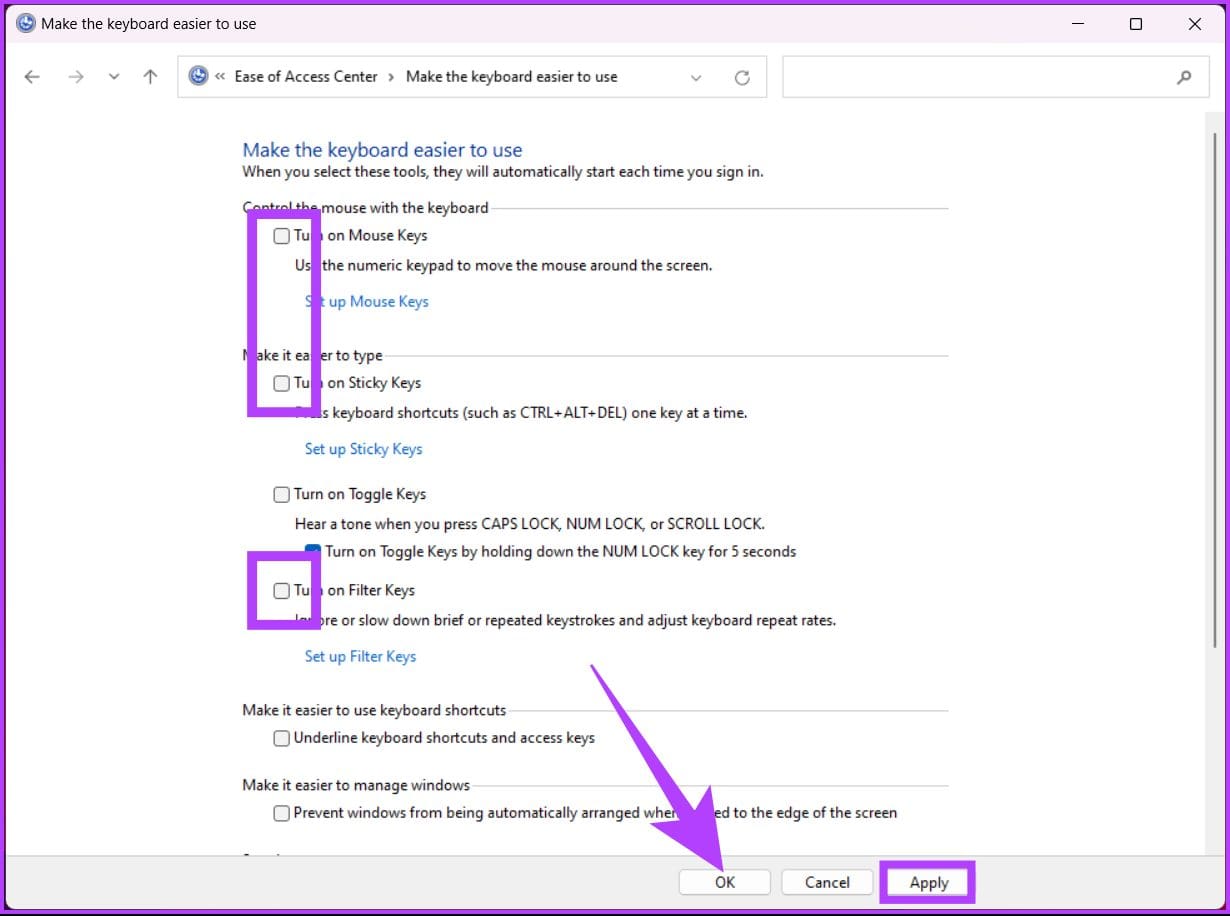1230x916 pixels.
Task: Enable Turn on Sticky Keys checkbox
Action: tap(282, 383)
